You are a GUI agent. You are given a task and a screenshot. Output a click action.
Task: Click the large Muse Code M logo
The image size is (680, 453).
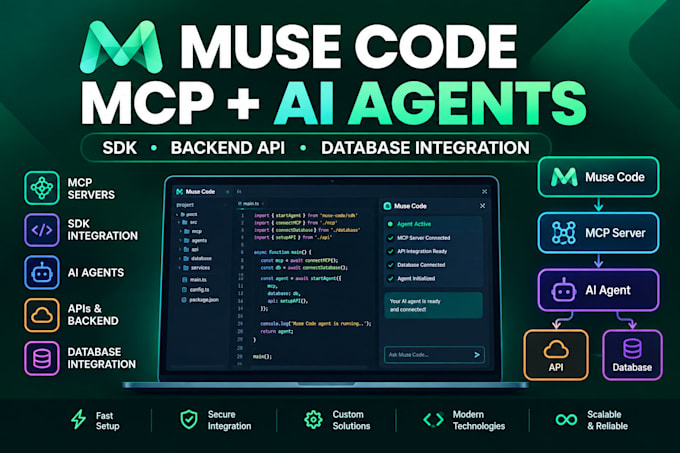point(121,47)
